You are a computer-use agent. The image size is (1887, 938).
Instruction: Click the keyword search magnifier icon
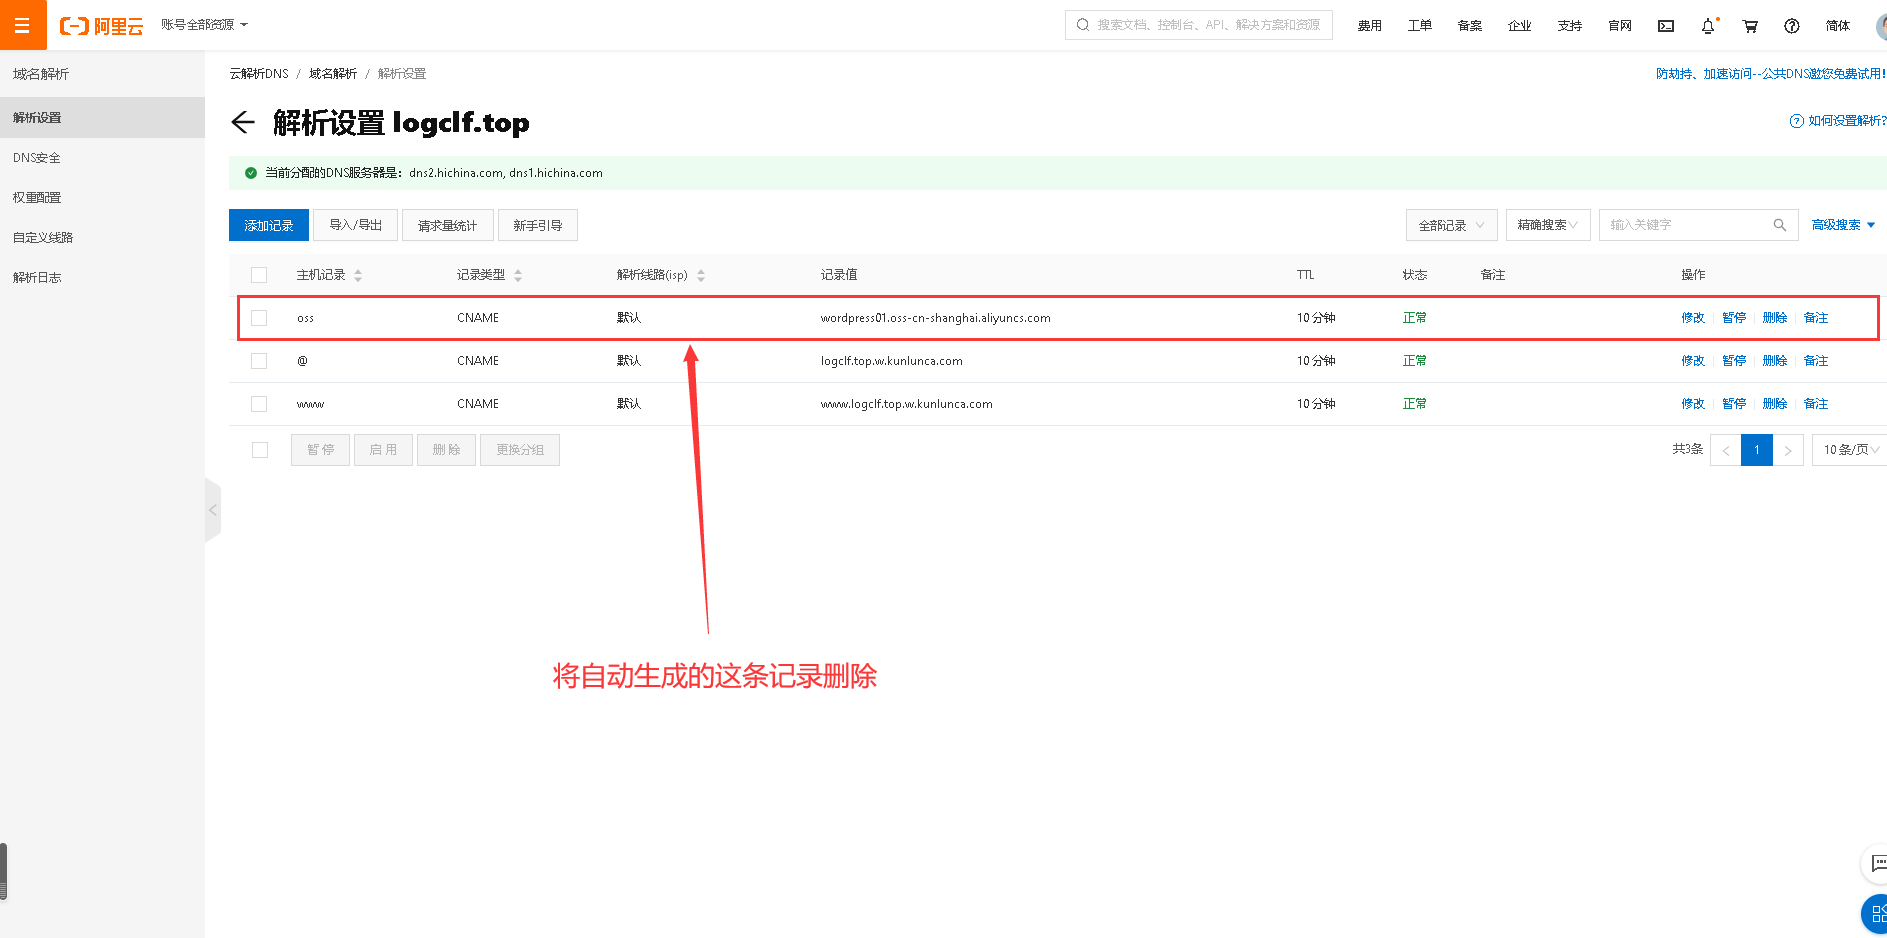pos(1780,225)
